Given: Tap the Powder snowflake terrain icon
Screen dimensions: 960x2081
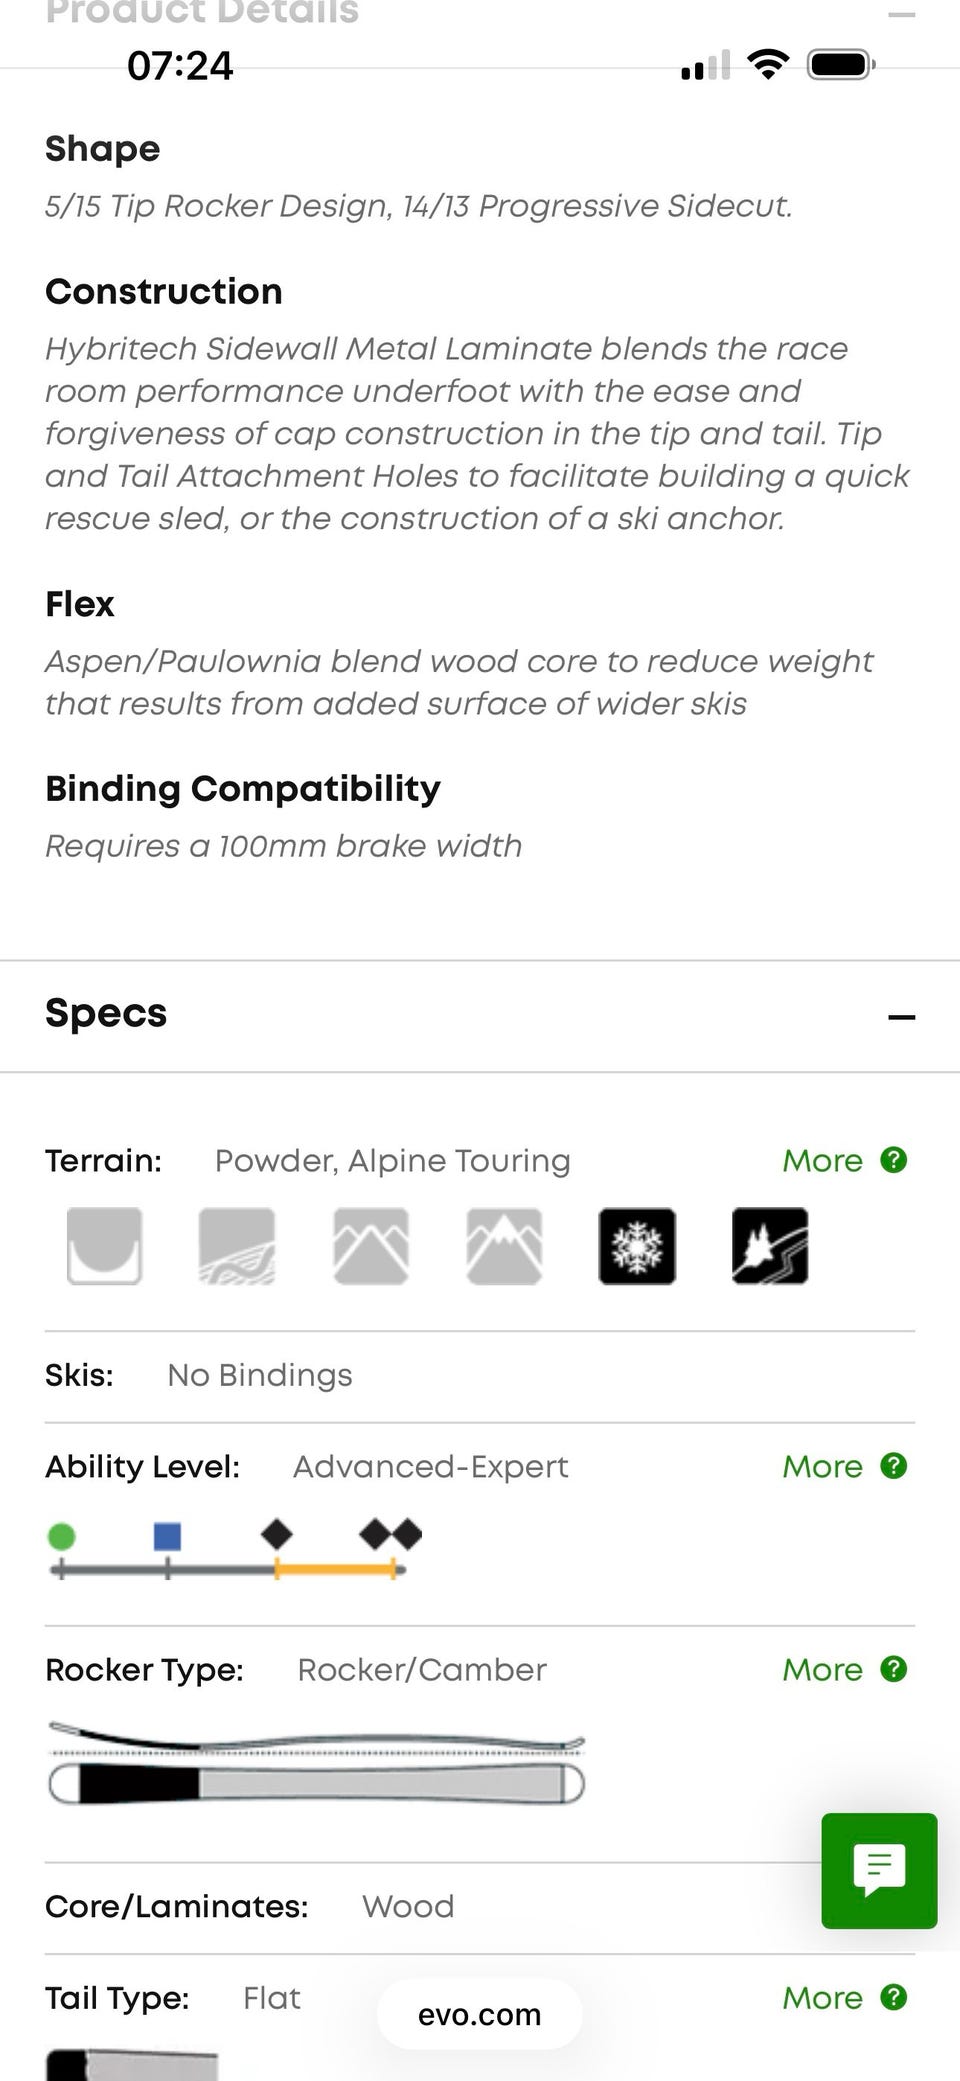Looking at the screenshot, I should click(637, 1245).
